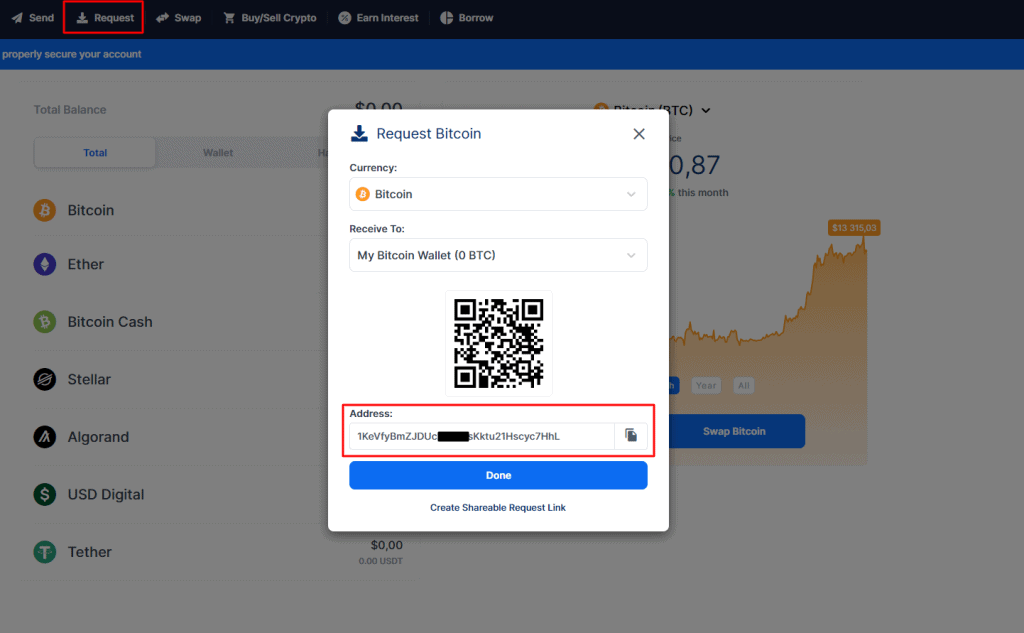Click the Earn Interest percent icon

tap(345, 18)
